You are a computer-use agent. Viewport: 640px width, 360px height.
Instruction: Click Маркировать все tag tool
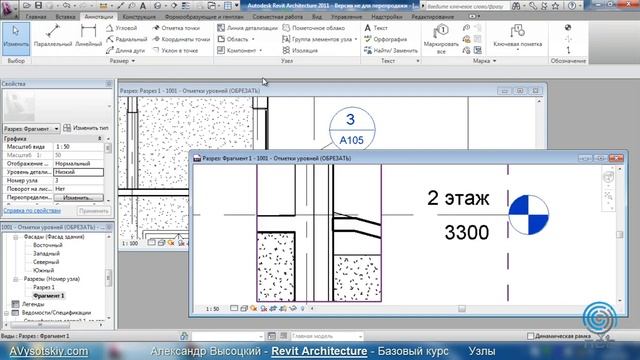(441, 39)
